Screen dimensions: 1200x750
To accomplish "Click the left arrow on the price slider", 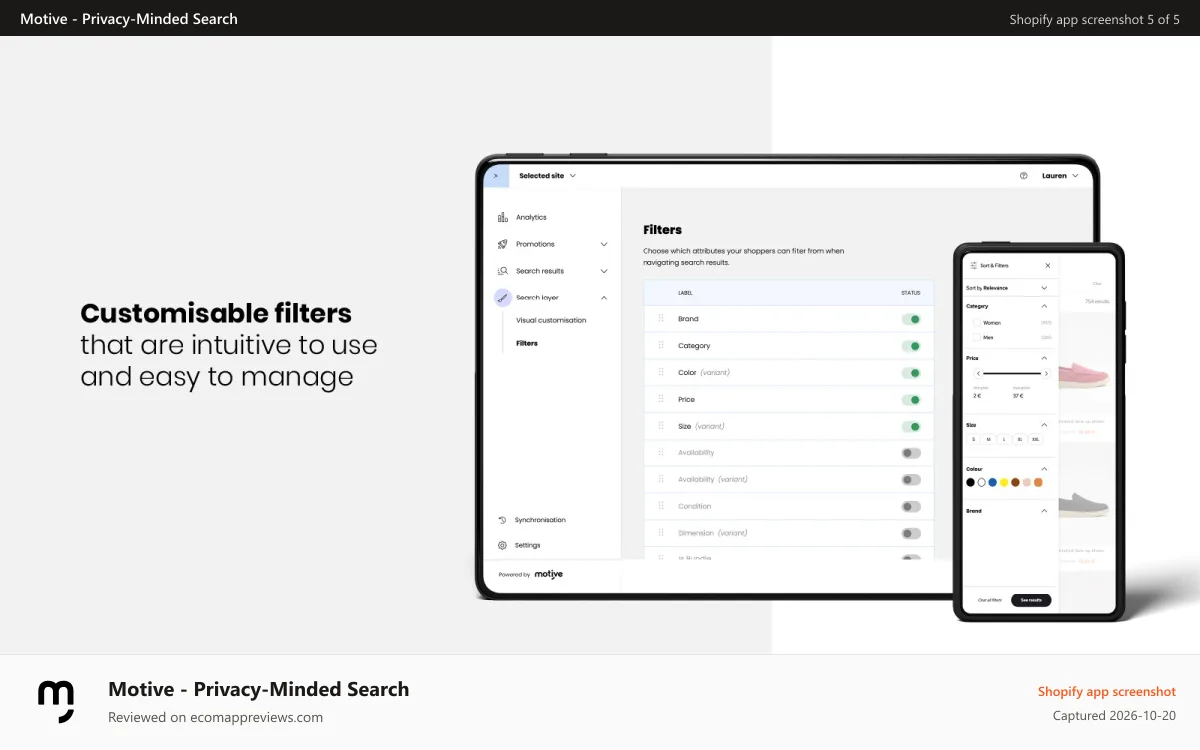I will [979, 373].
